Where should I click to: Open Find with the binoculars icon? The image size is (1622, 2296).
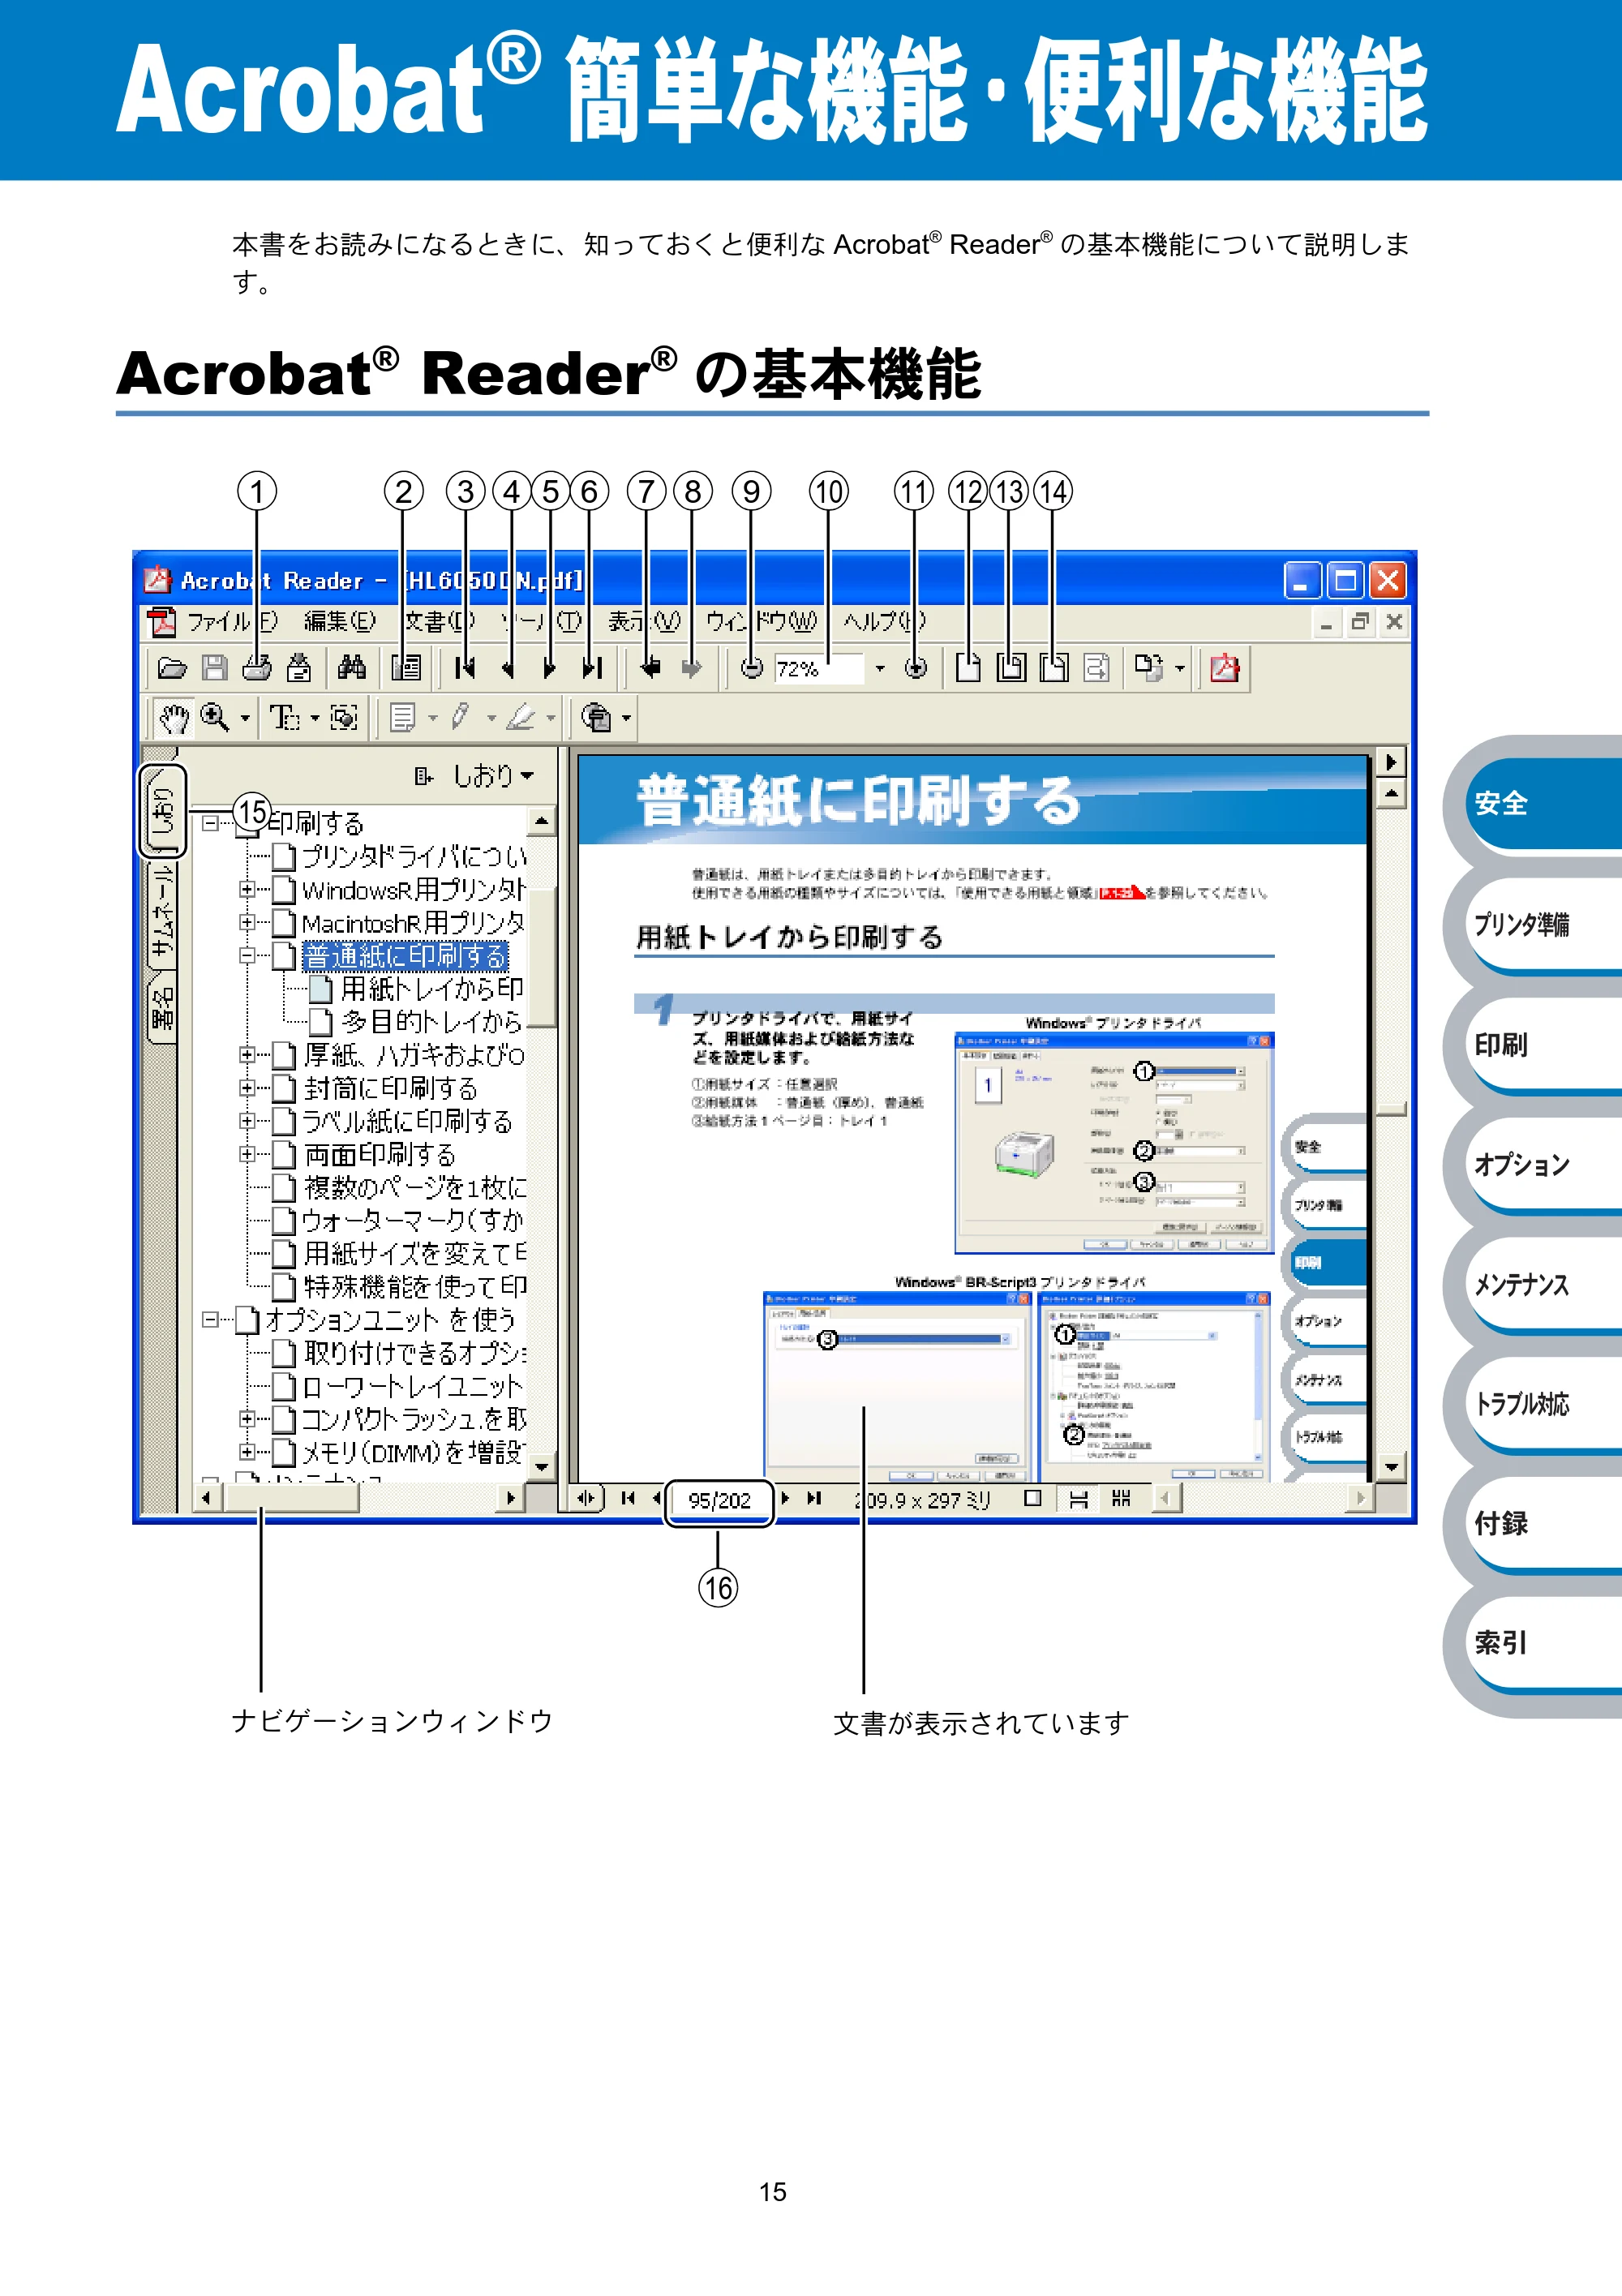tap(352, 668)
